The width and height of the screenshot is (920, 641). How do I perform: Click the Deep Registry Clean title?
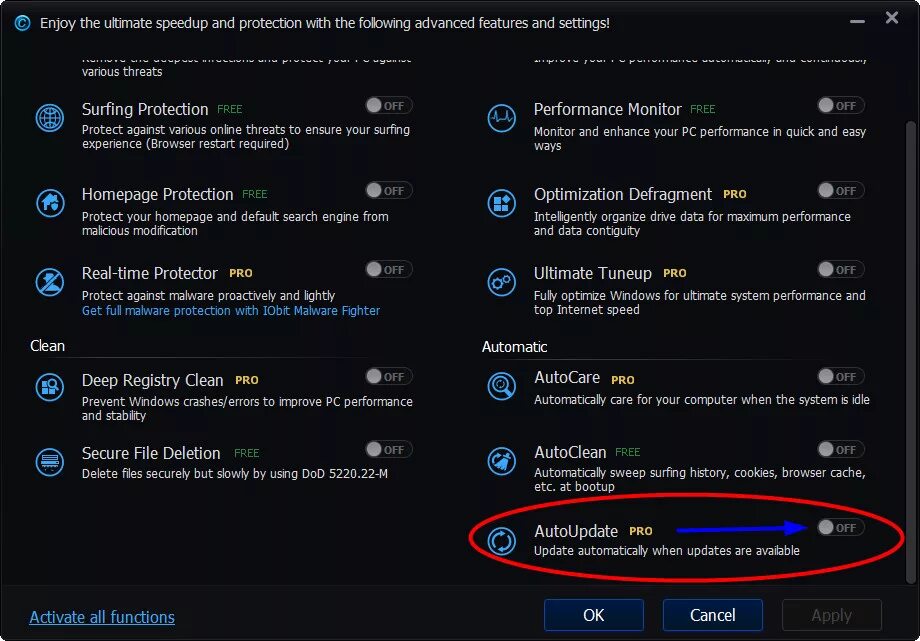(153, 380)
